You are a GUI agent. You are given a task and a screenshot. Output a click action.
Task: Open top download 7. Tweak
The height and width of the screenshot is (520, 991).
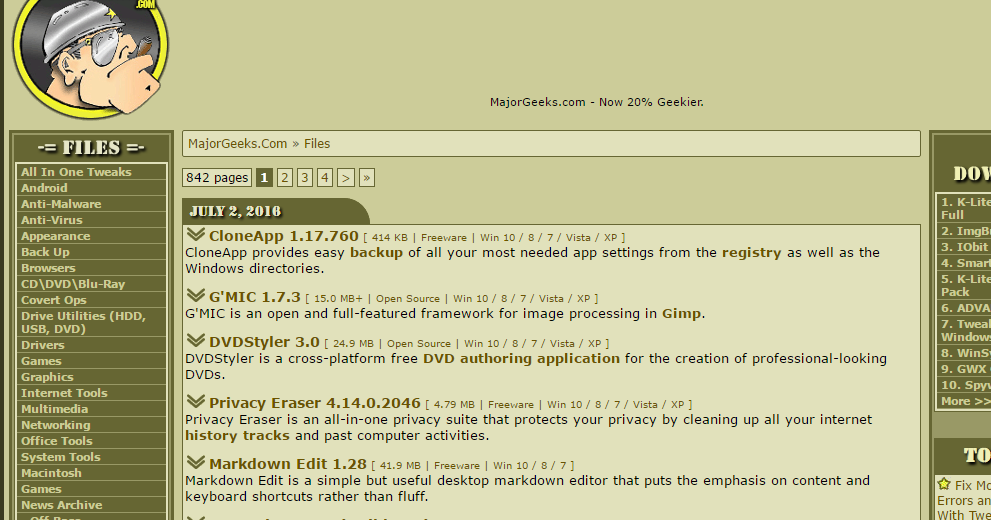click(x=964, y=330)
